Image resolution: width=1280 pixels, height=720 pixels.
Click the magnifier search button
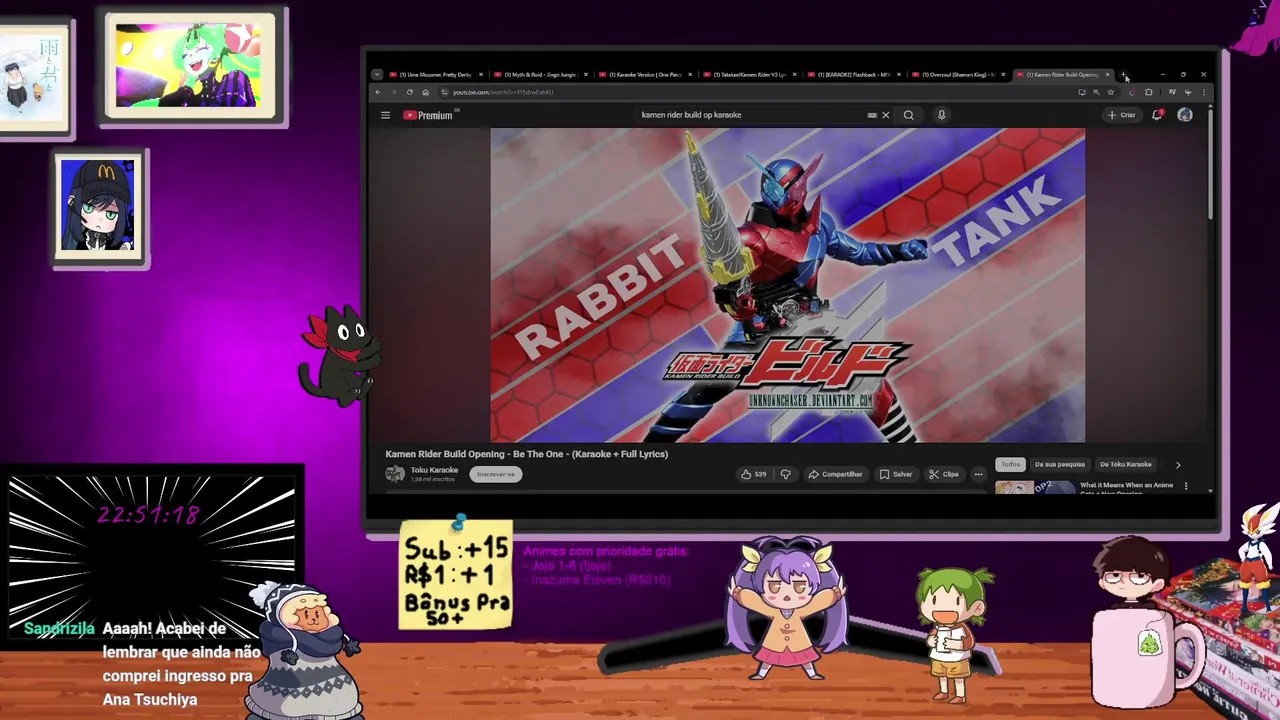point(909,115)
